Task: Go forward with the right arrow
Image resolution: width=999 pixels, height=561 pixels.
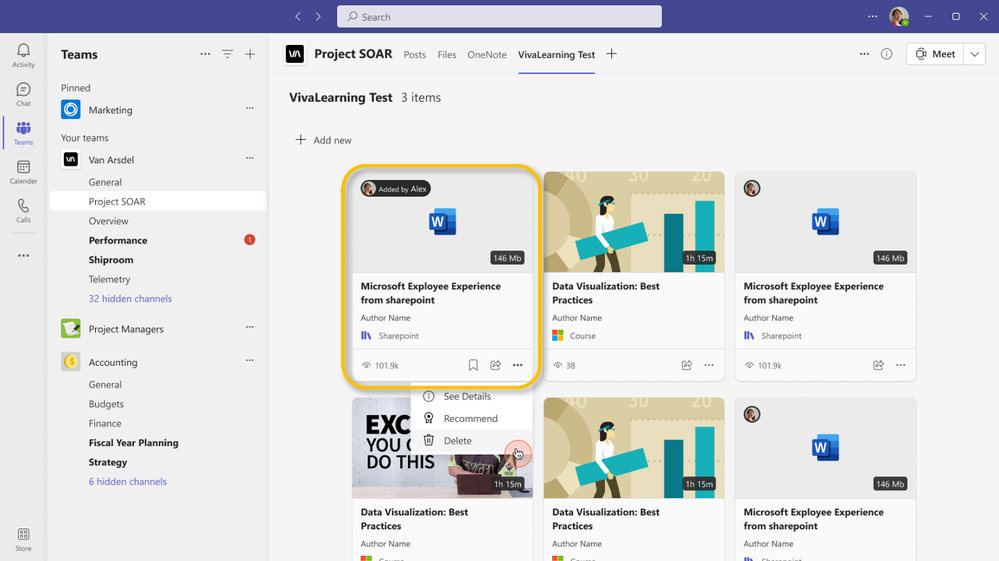Action: (x=318, y=17)
